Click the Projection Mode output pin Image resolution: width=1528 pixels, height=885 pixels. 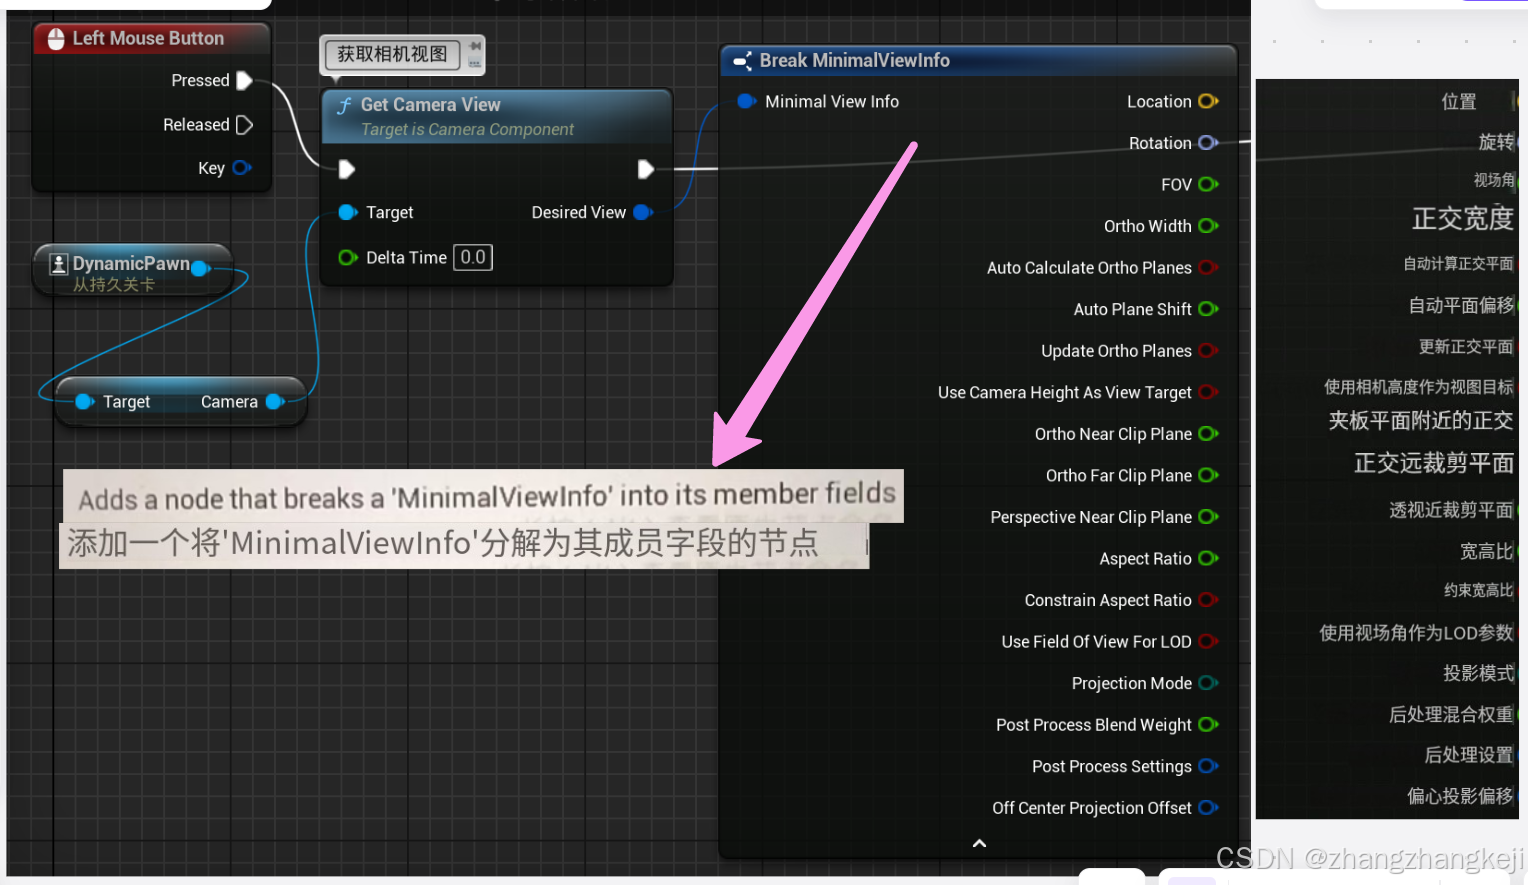[1208, 683]
